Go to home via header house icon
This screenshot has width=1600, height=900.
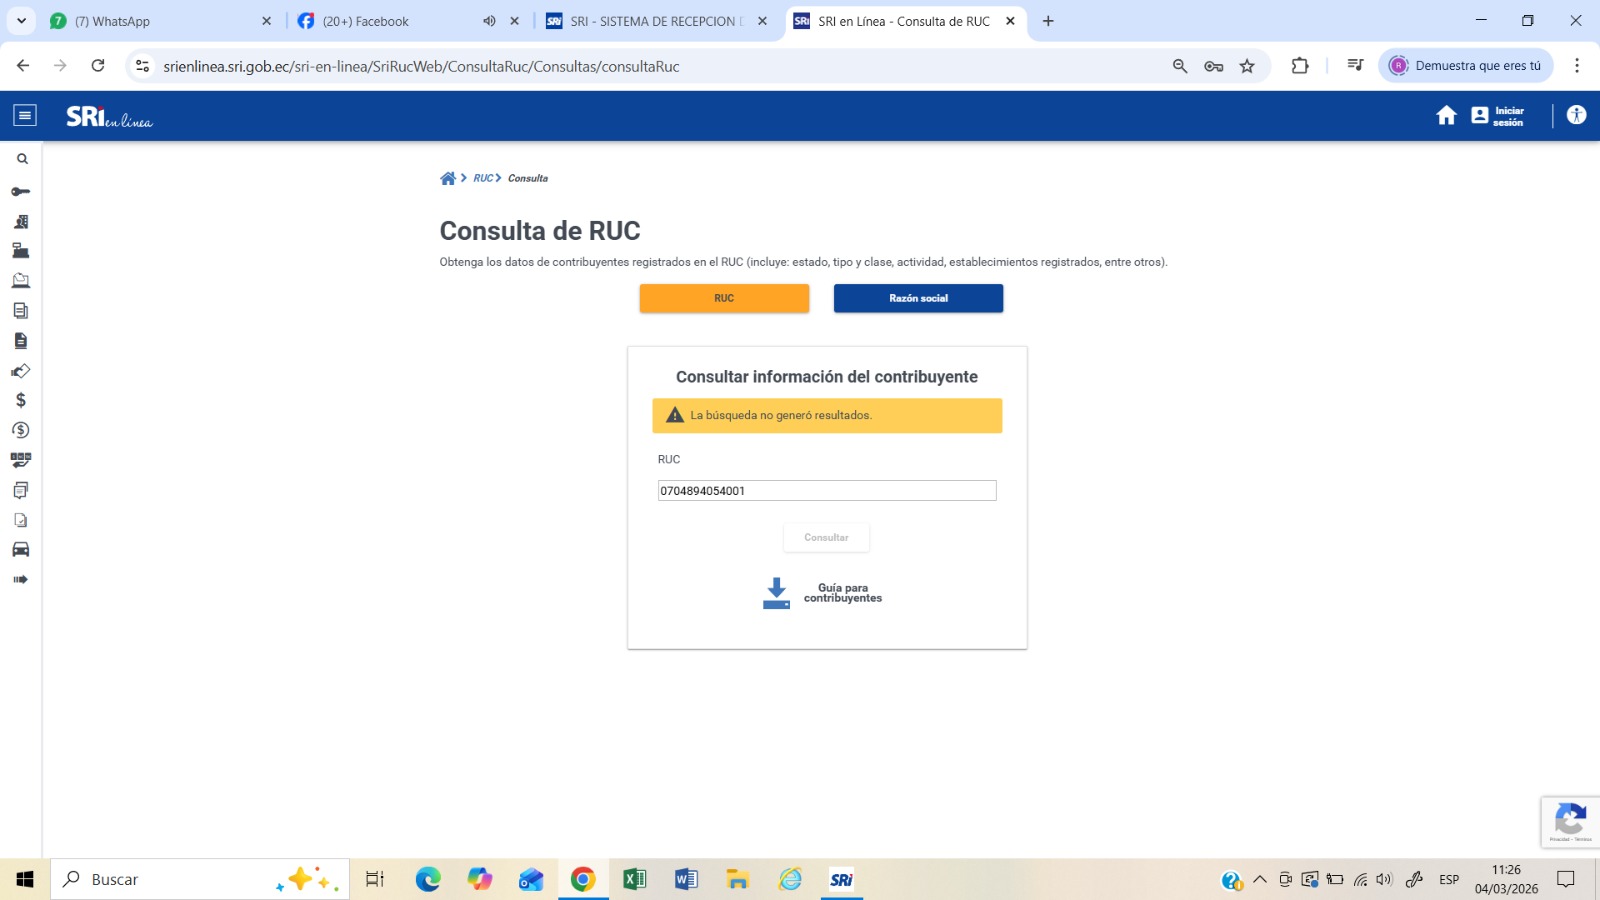(x=1446, y=116)
